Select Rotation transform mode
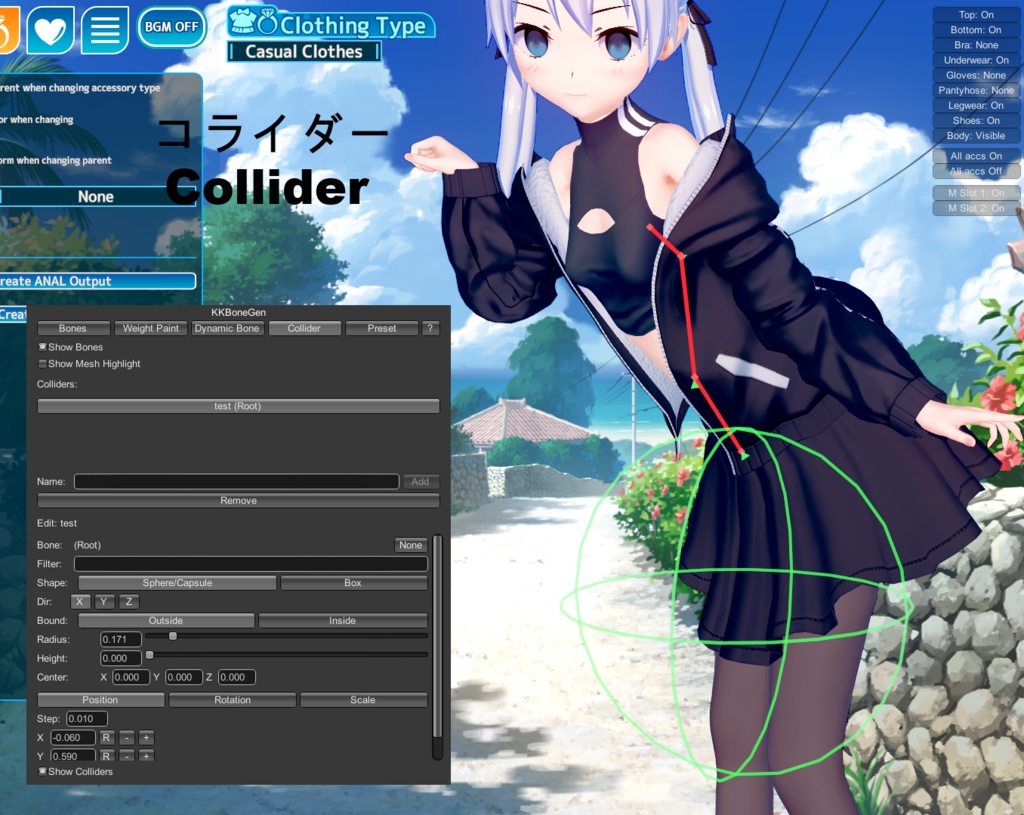The image size is (1024, 815). pos(232,699)
